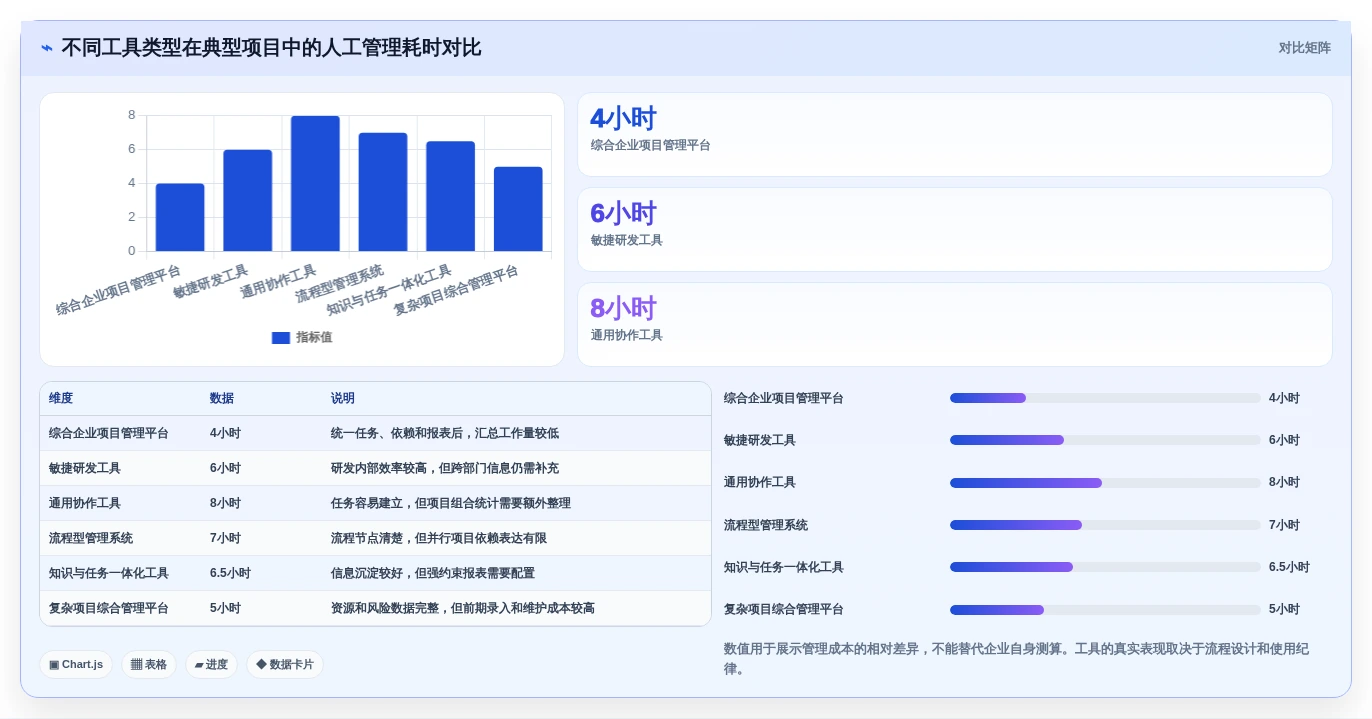Toggle the 指标值 legend swatch in the chart

(x=280, y=338)
